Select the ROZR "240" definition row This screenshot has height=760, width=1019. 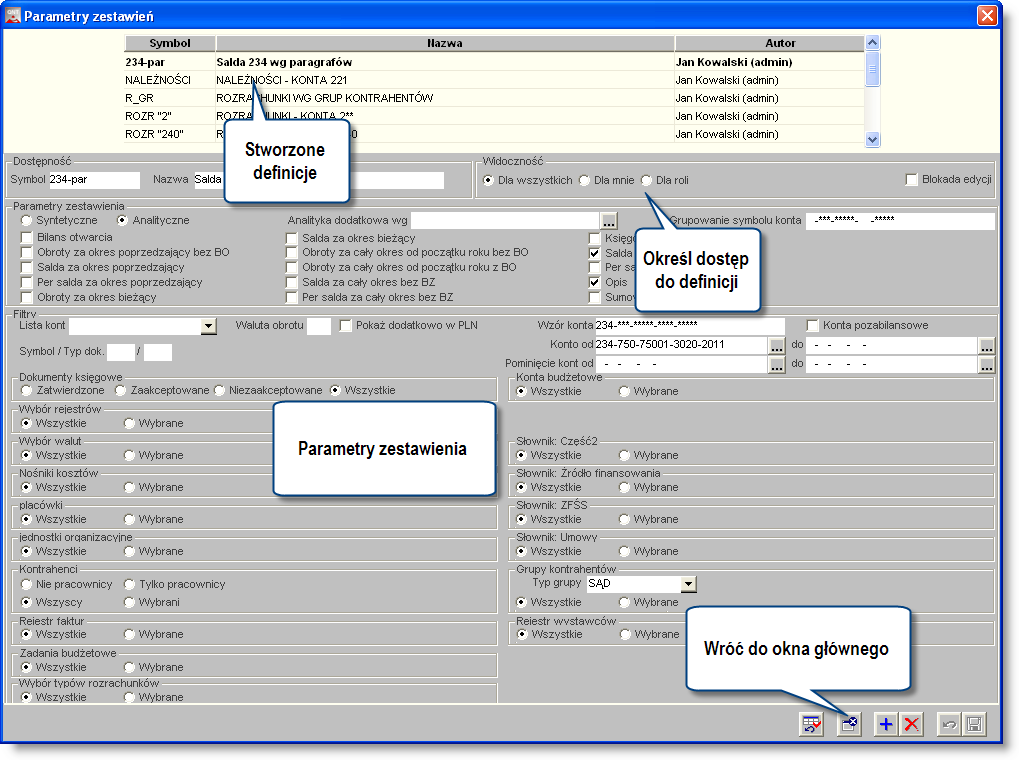tap(494, 134)
